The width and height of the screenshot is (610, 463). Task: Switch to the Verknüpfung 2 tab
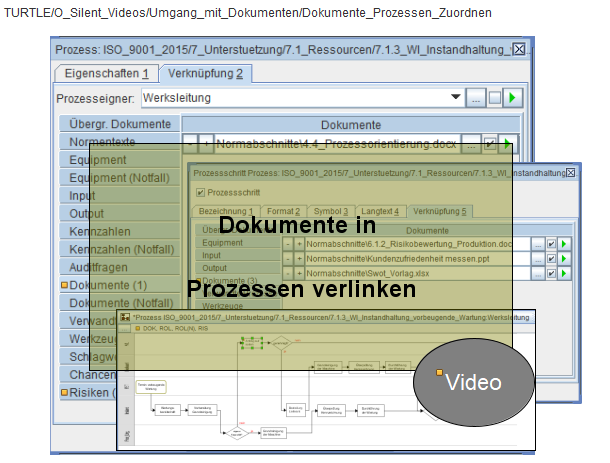[x=205, y=74]
